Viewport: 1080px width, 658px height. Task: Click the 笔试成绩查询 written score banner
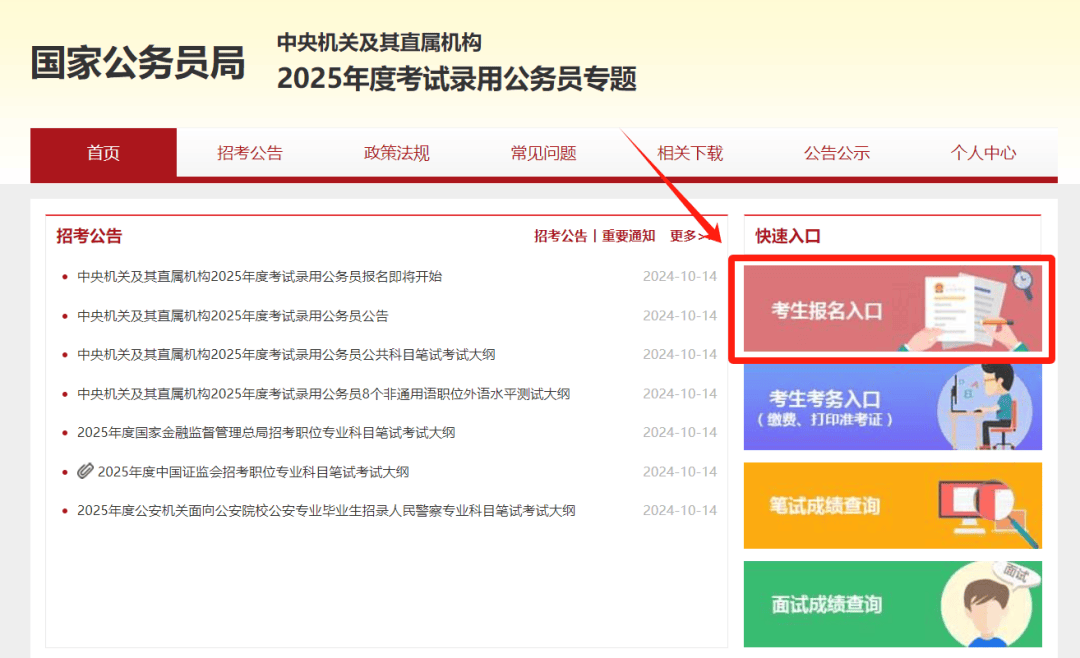point(893,506)
